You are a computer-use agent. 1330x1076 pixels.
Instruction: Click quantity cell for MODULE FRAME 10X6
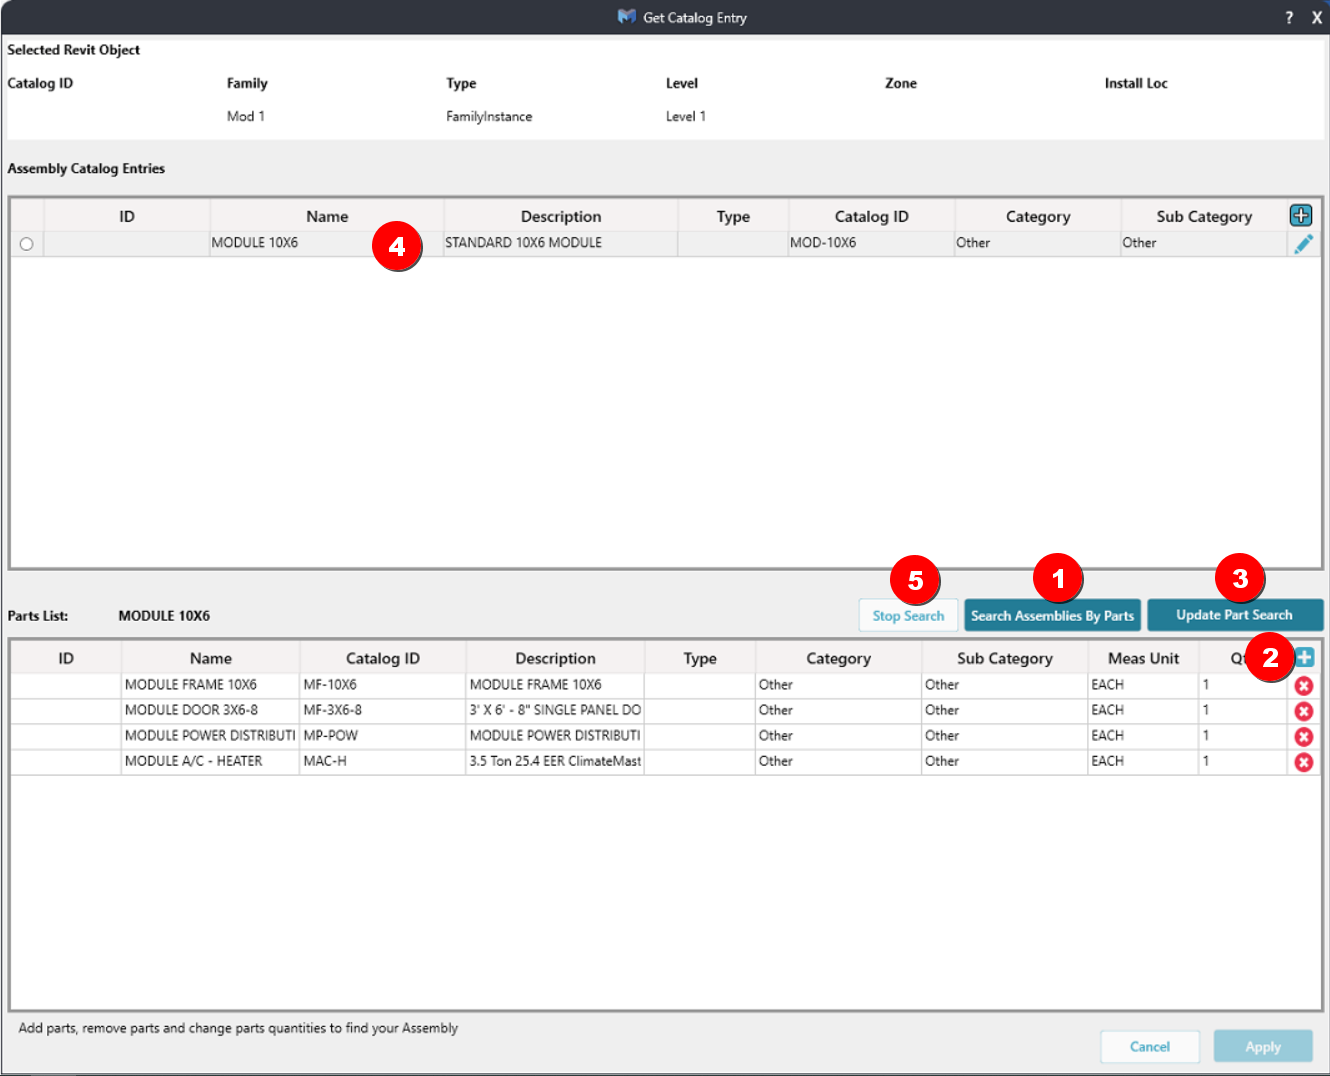(1240, 685)
